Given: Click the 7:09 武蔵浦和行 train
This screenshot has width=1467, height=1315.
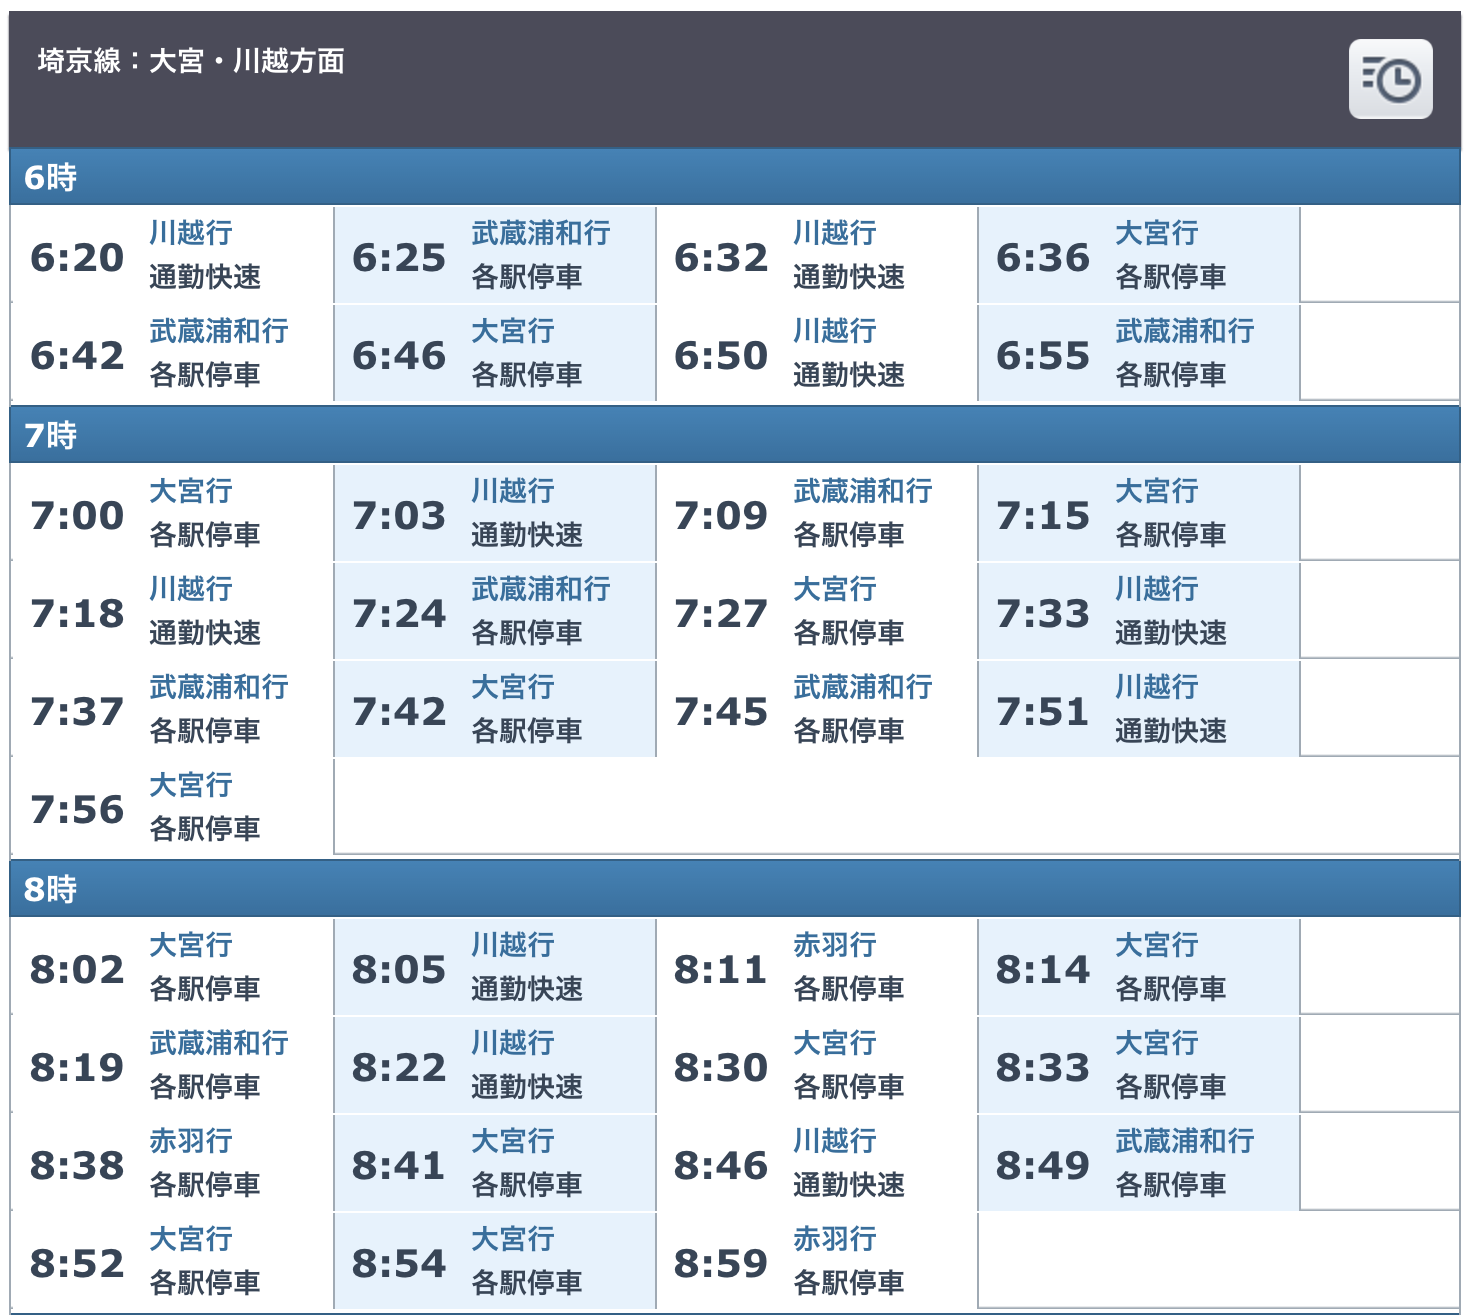Looking at the screenshot, I should coord(816,513).
